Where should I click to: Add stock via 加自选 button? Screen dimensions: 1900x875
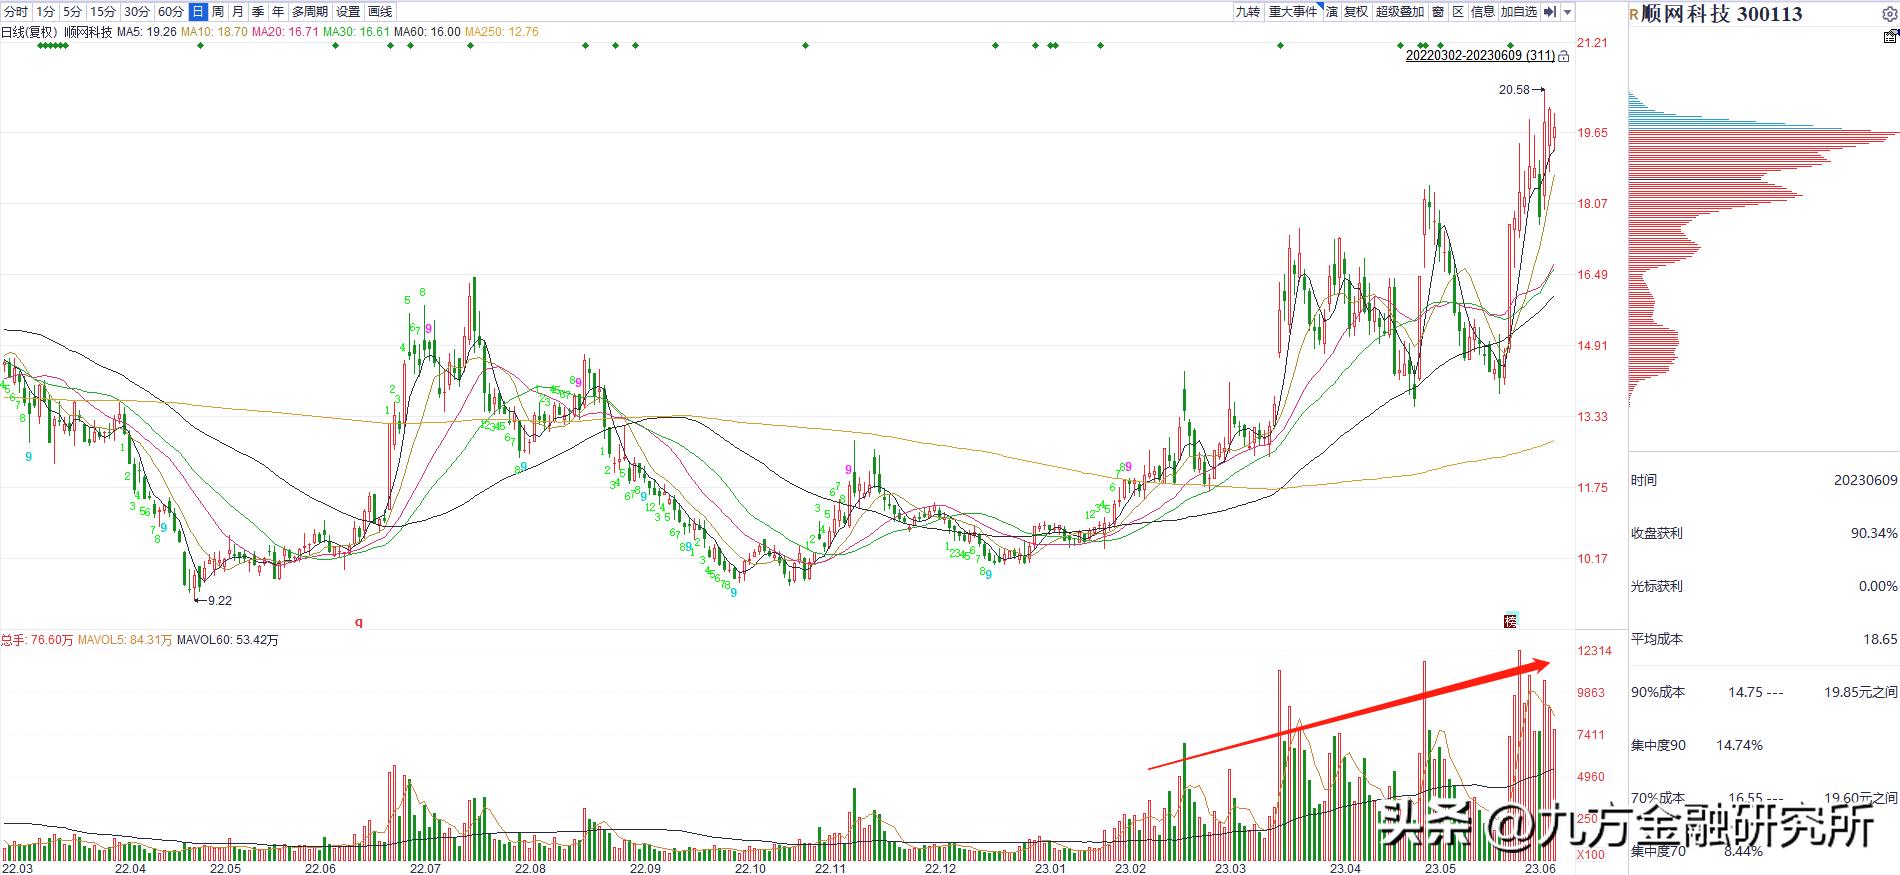coord(1519,12)
